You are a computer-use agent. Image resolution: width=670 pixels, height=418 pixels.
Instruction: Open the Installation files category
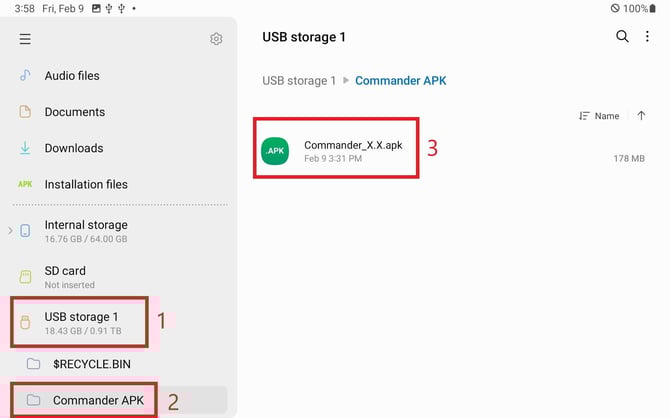click(x=85, y=184)
